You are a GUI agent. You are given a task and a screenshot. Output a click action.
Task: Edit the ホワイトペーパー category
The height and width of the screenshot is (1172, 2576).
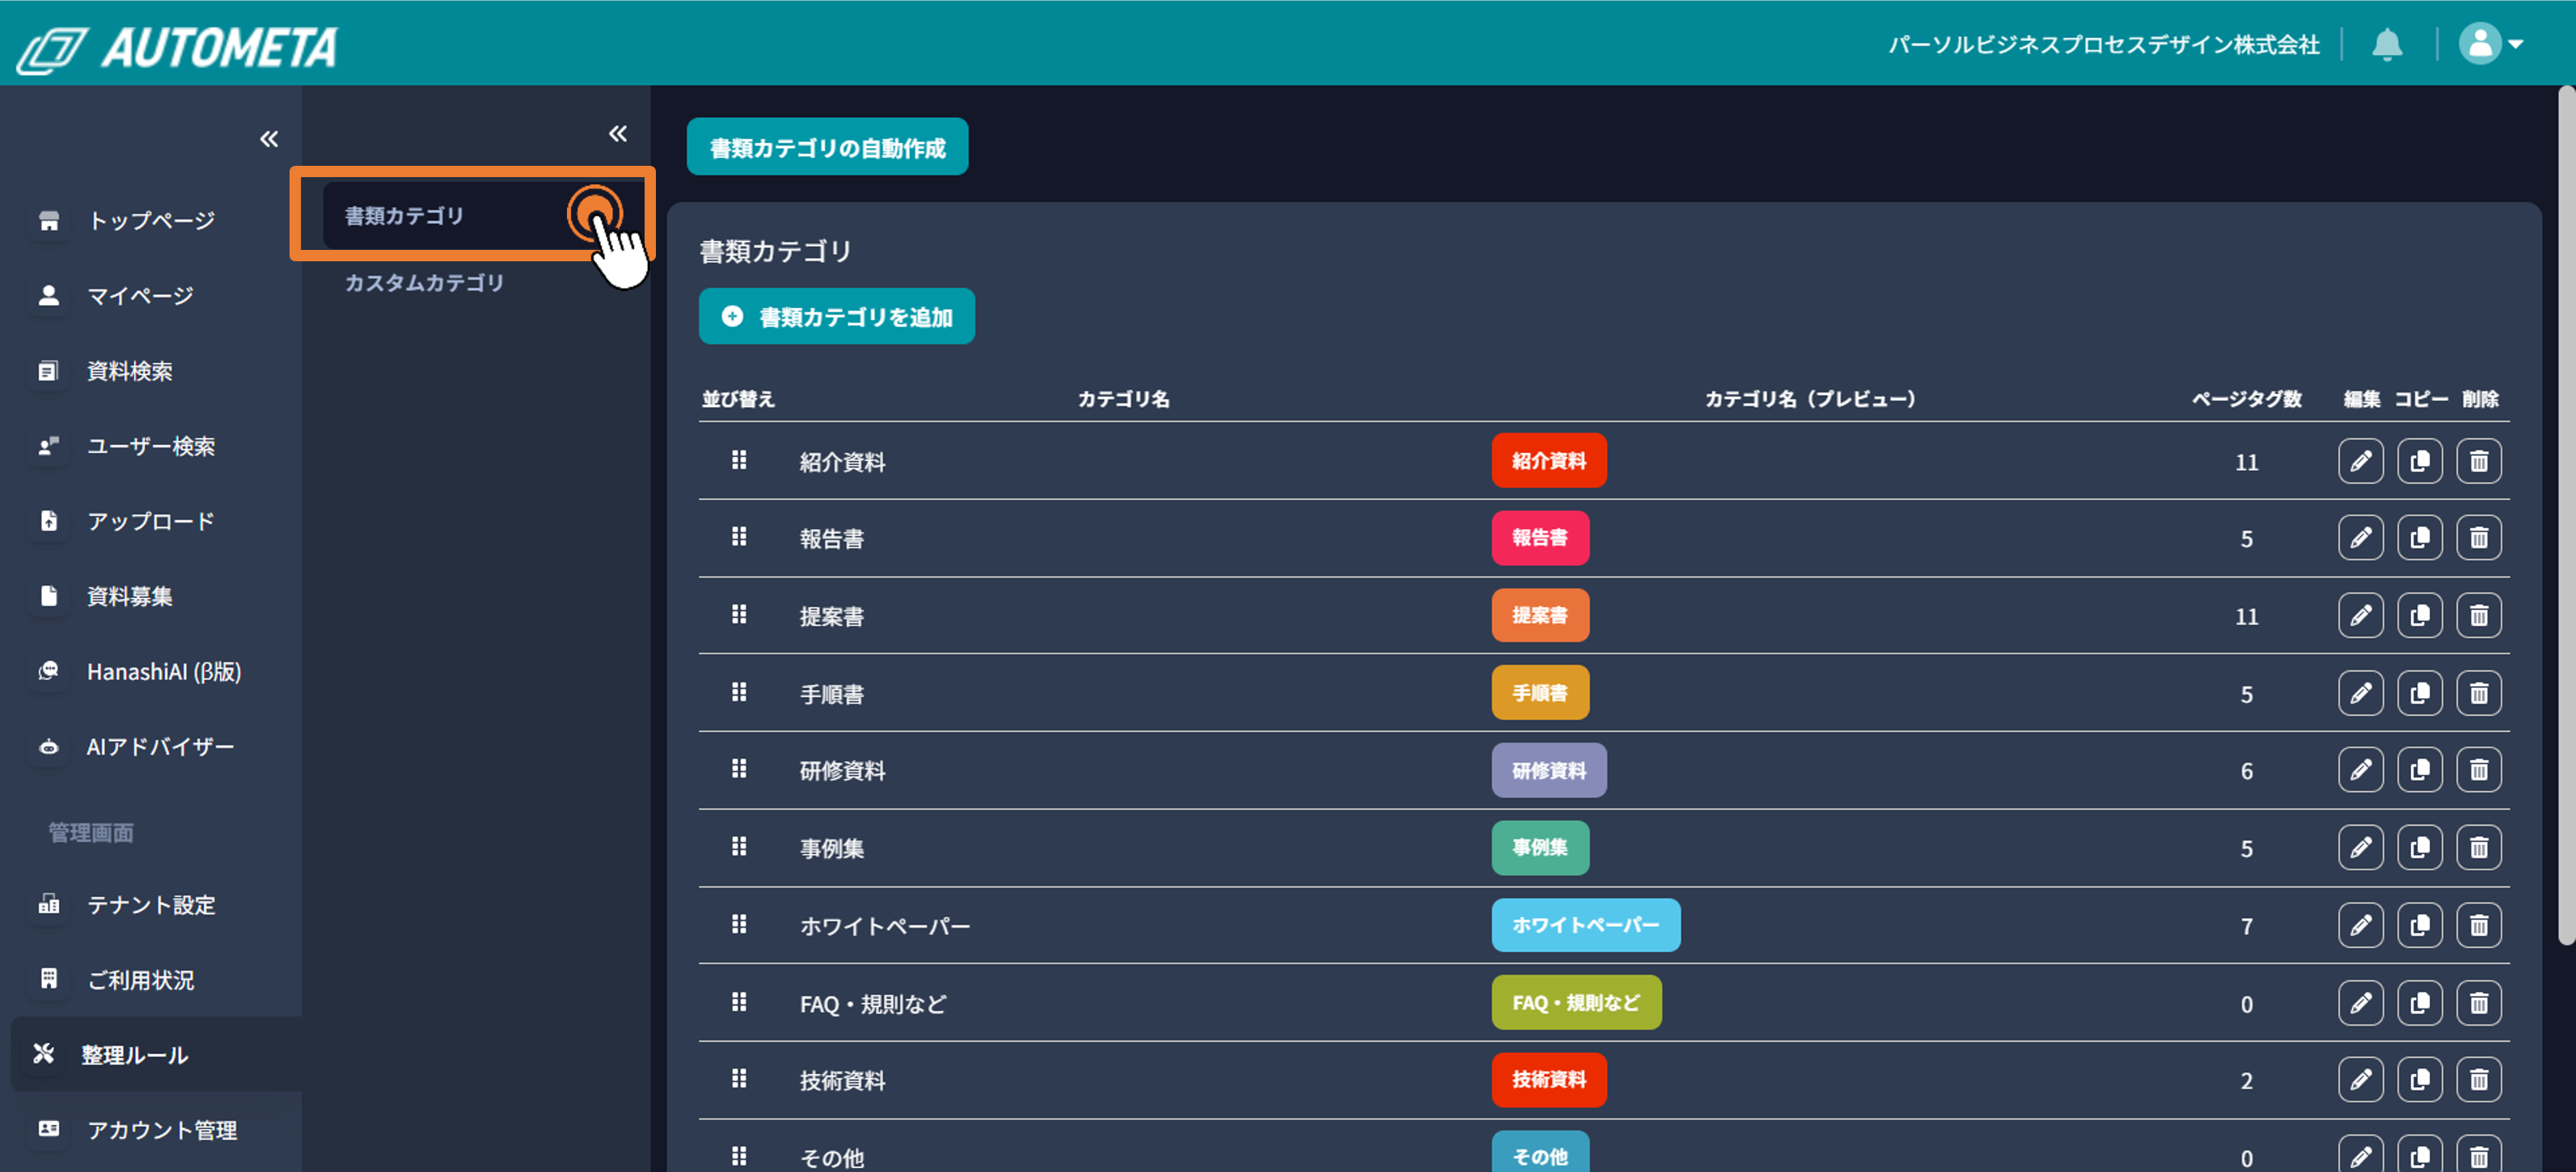pyautogui.click(x=2360, y=925)
